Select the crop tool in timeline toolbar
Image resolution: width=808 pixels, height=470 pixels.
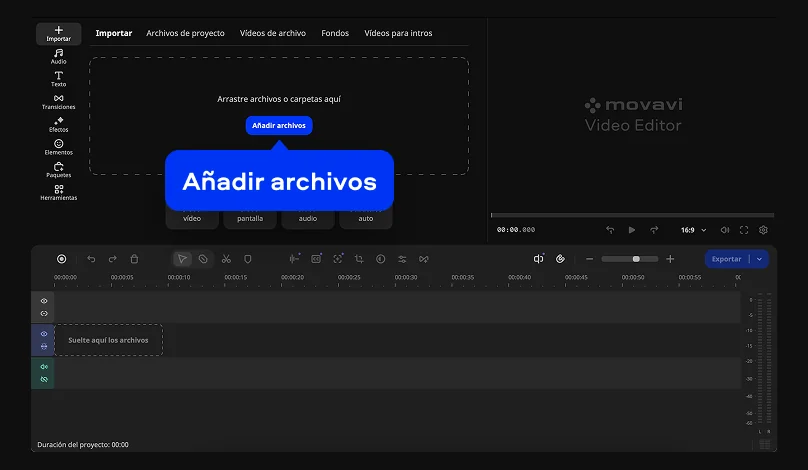pos(359,259)
